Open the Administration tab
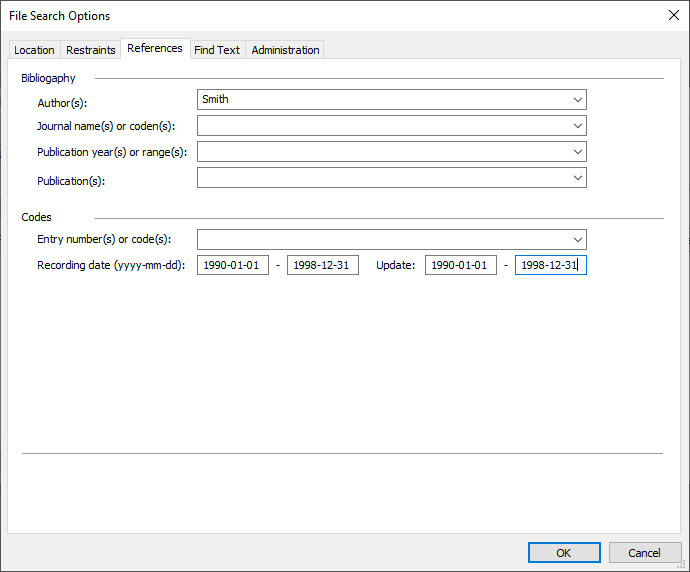 (285, 50)
